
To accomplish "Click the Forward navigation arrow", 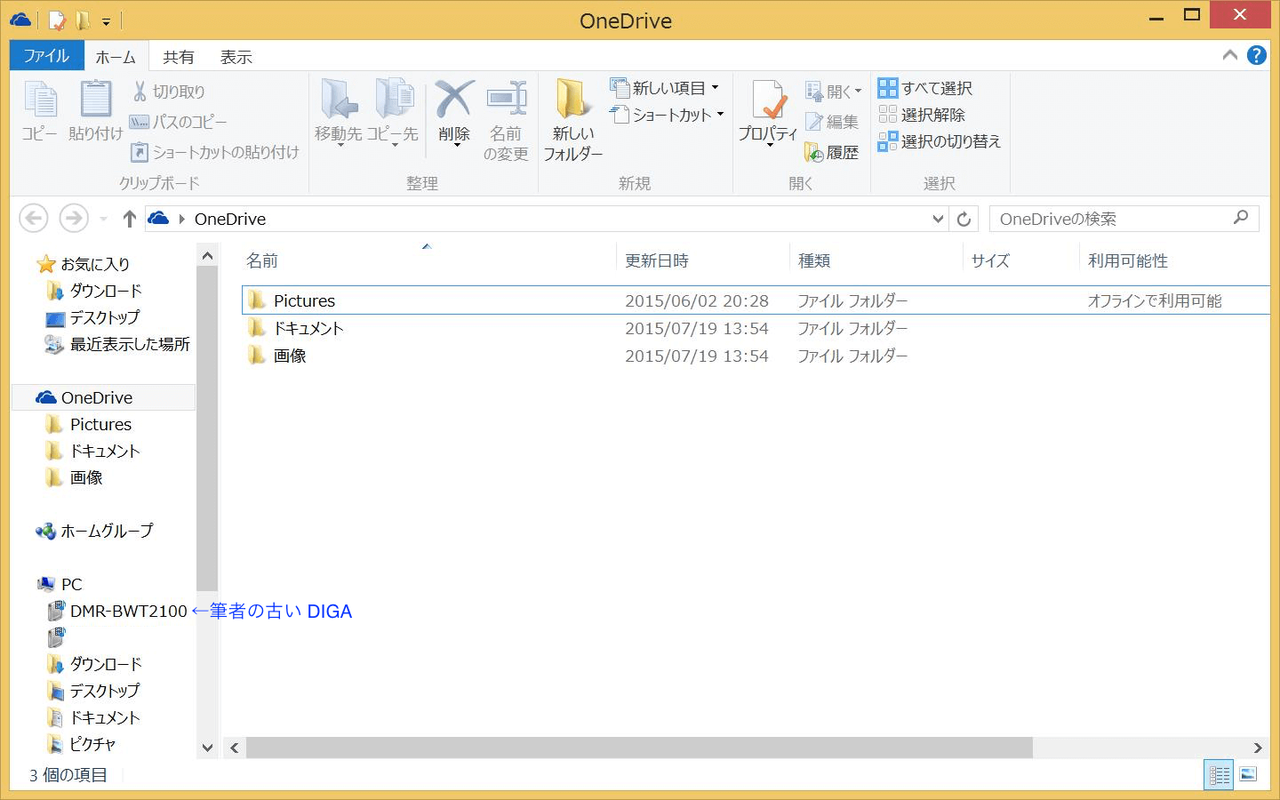I will (73, 218).
